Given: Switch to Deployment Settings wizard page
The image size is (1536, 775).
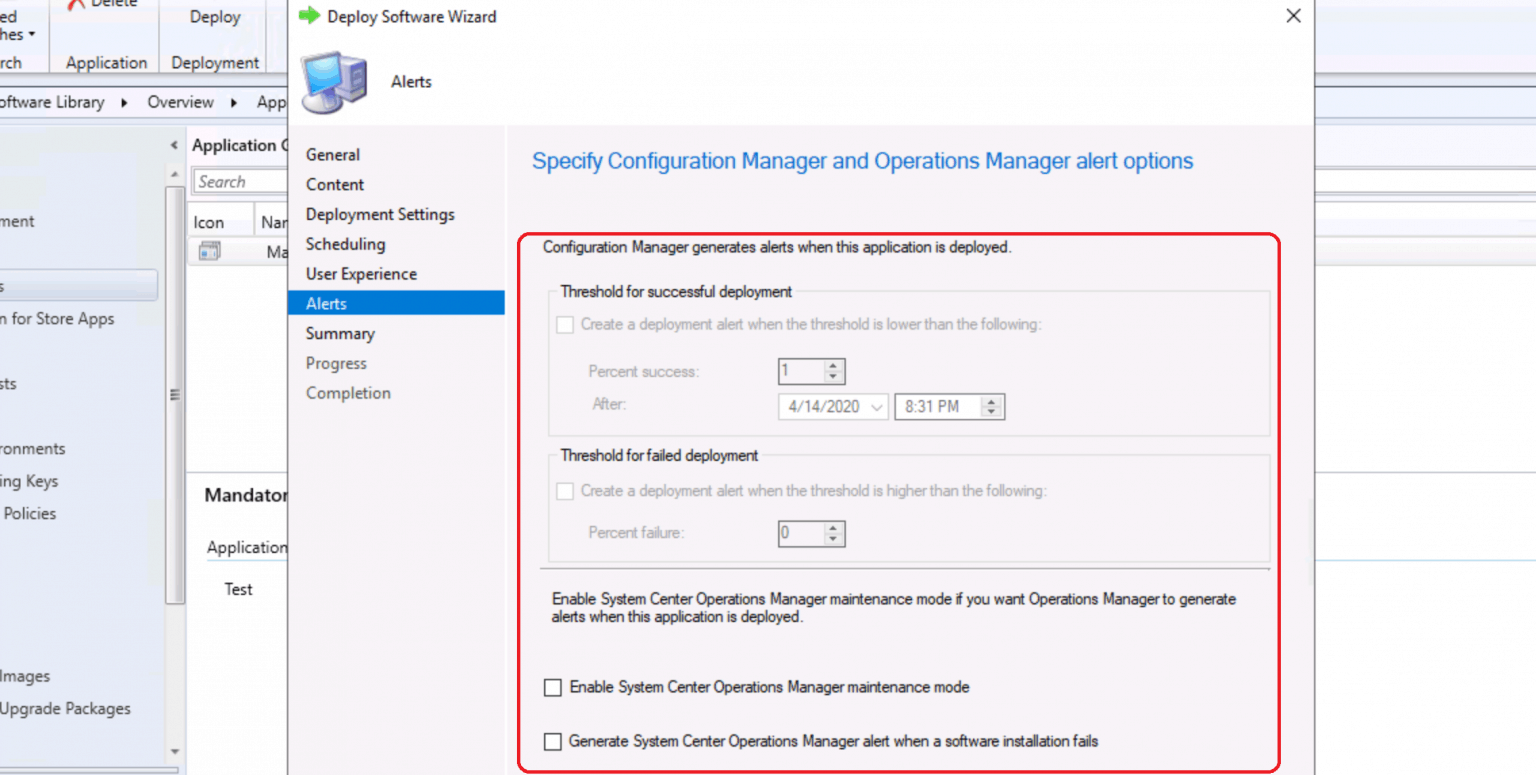Looking at the screenshot, I should pyautogui.click(x=380, y=214).
